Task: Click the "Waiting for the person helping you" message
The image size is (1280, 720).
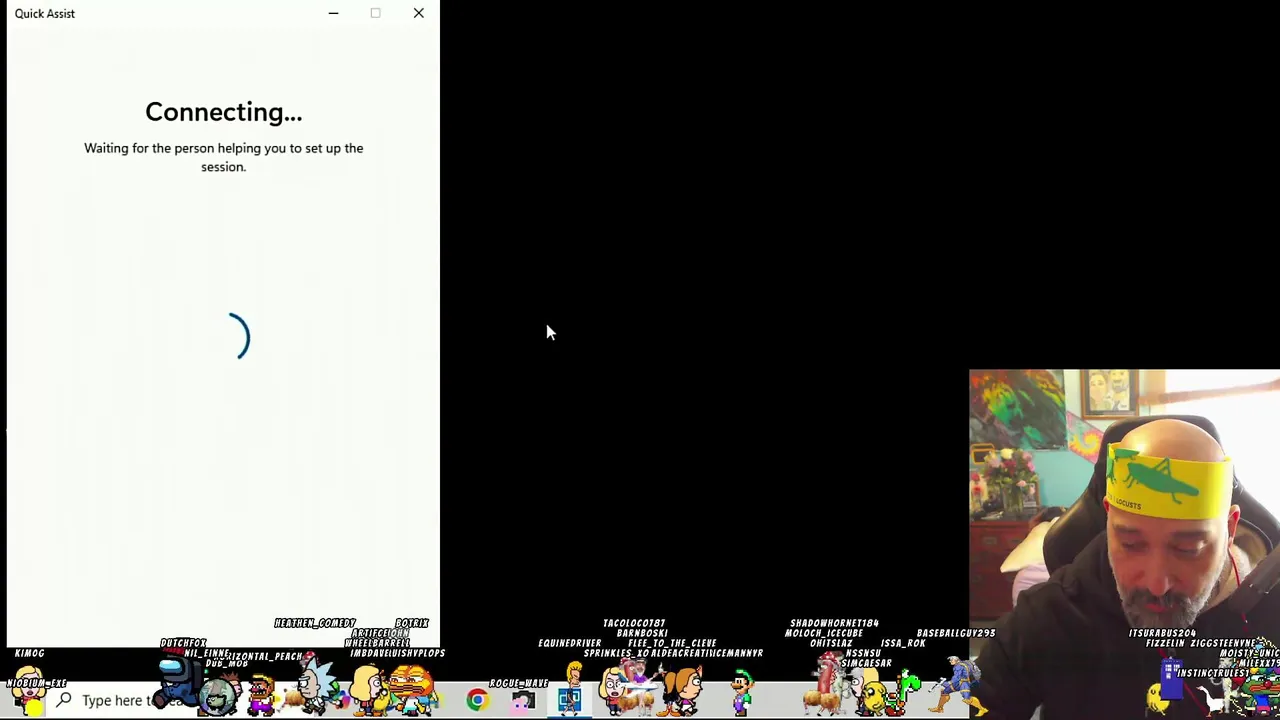Action: click(x=223, y=157)
